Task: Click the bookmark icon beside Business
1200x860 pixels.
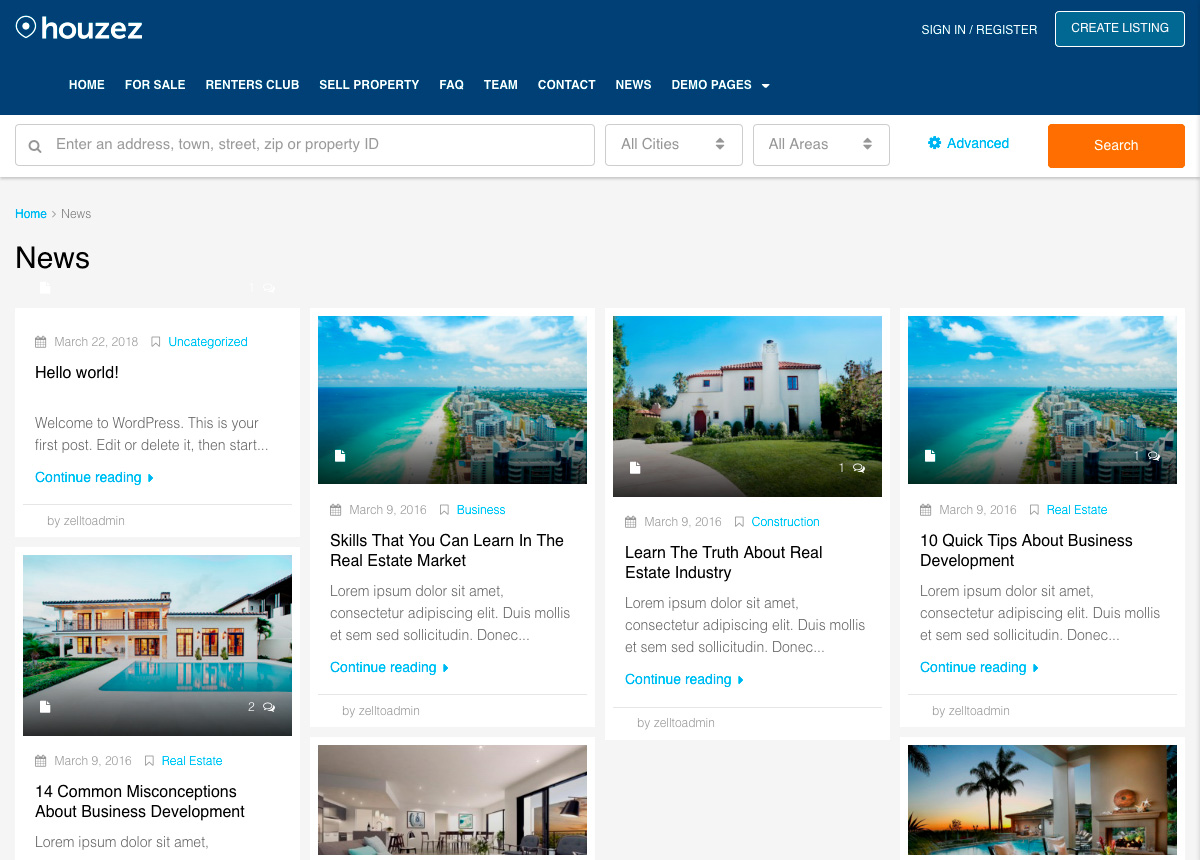Action: pos(444,510)
